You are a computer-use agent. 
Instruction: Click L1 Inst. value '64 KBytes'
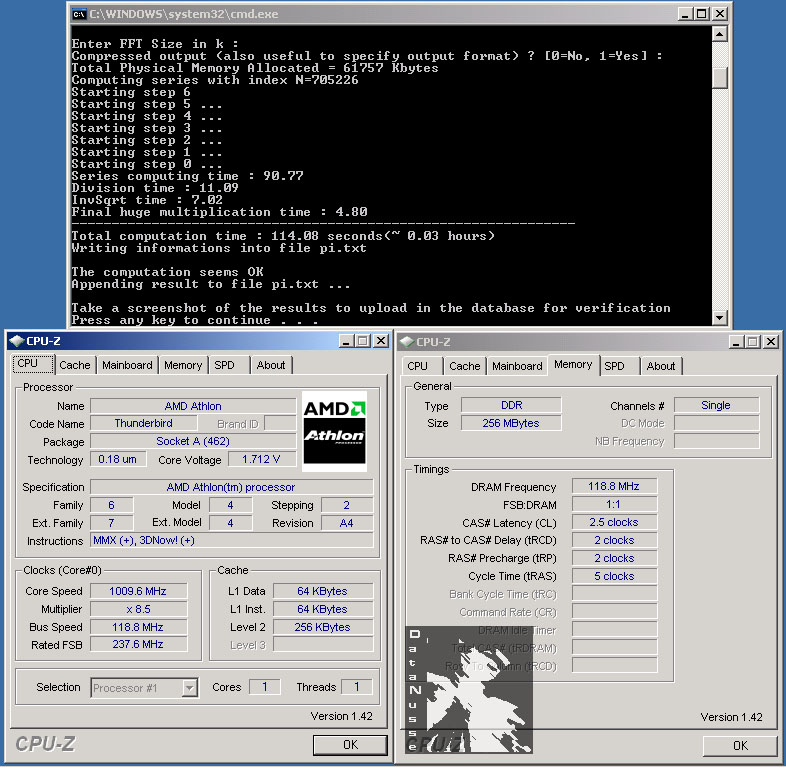[x=323, y=609]
